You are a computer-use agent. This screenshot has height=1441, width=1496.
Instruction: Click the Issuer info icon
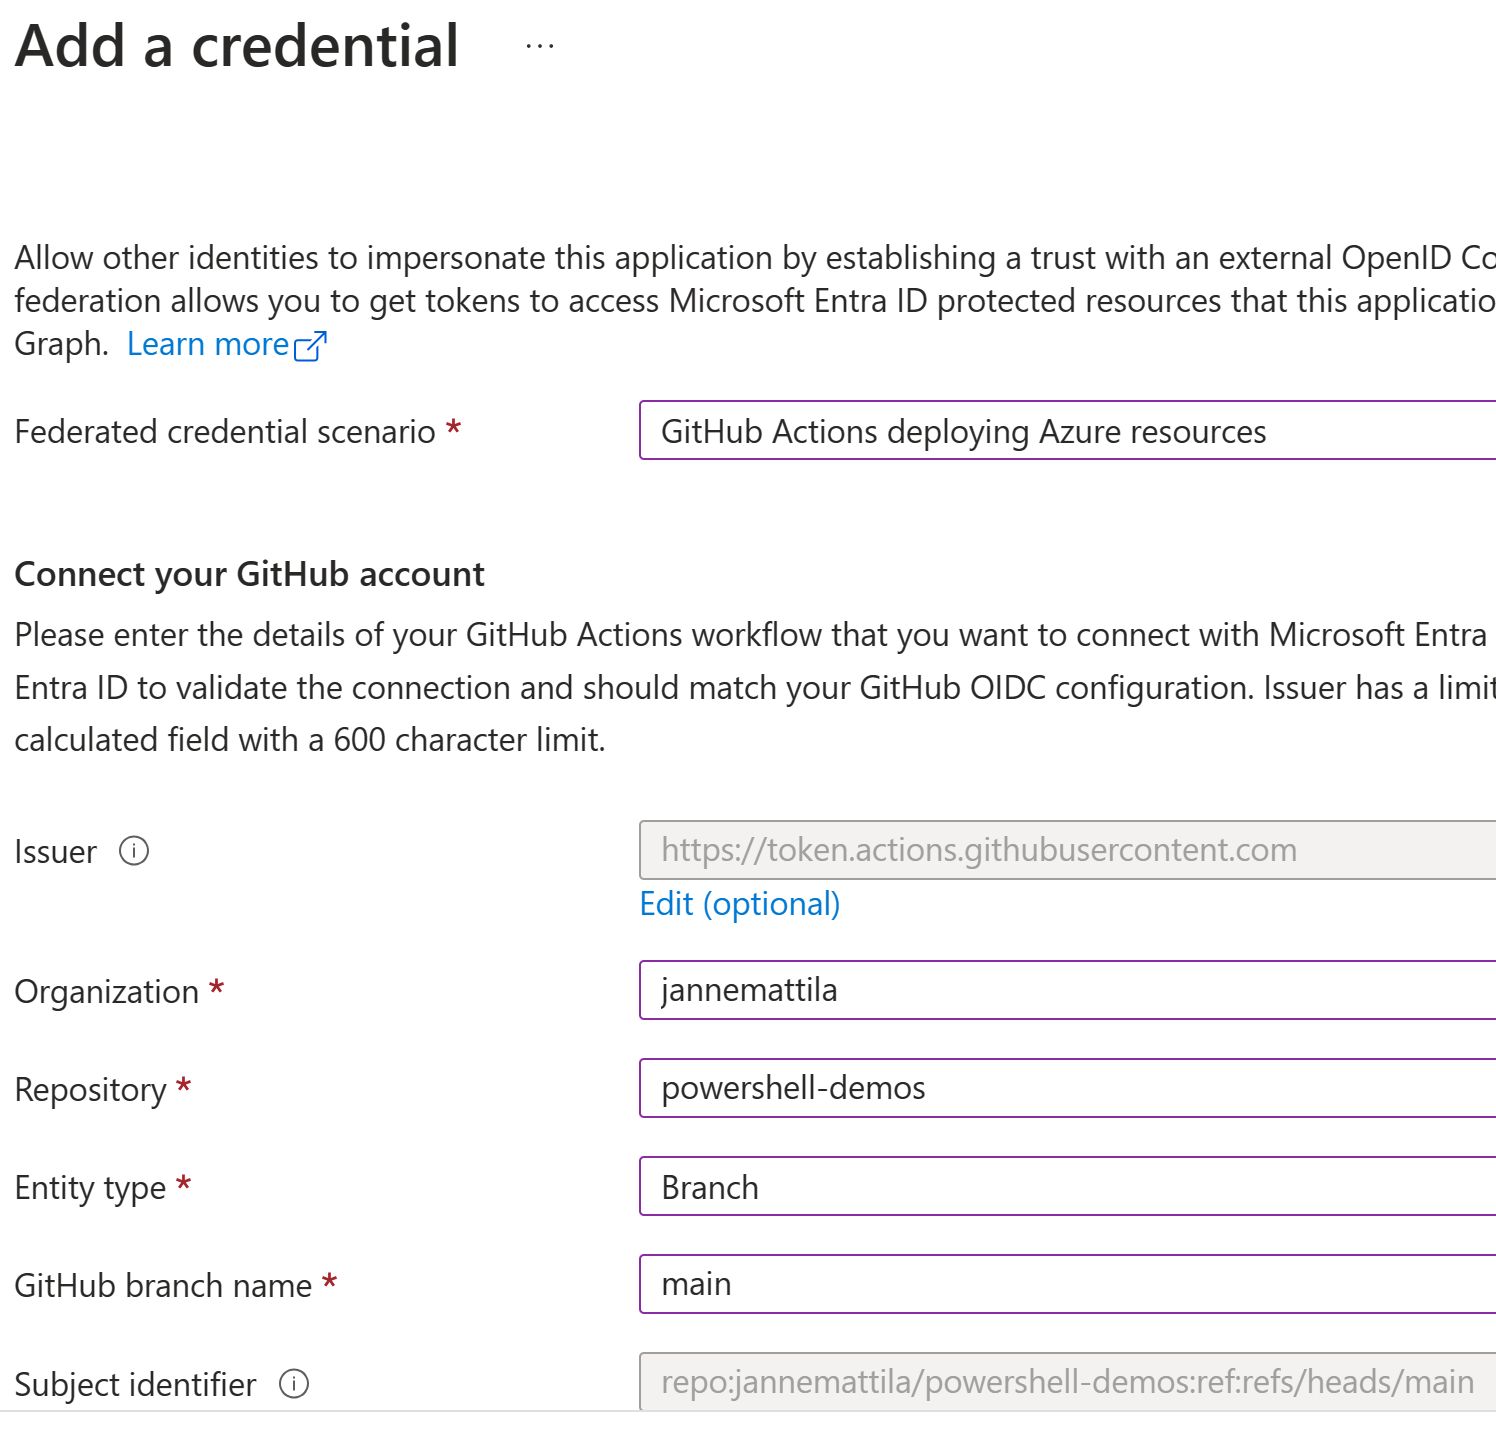coord(134,851)
